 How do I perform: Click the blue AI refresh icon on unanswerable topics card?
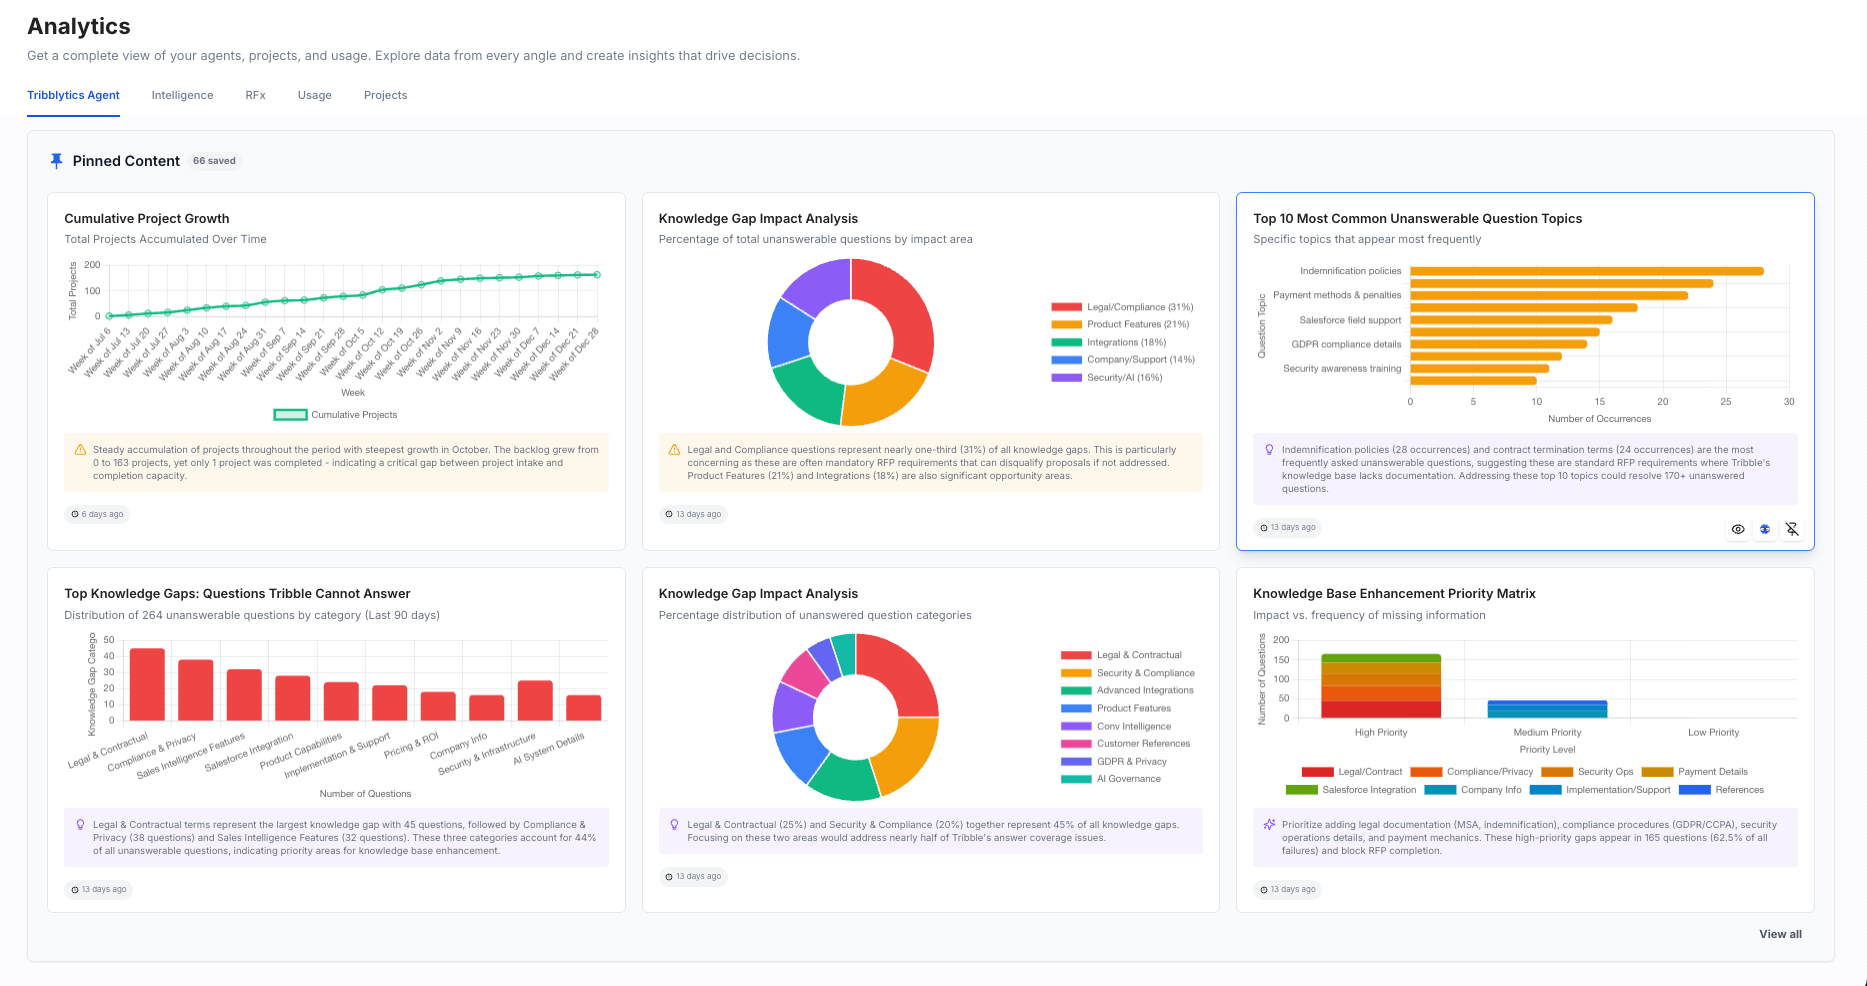(1764, 529)
